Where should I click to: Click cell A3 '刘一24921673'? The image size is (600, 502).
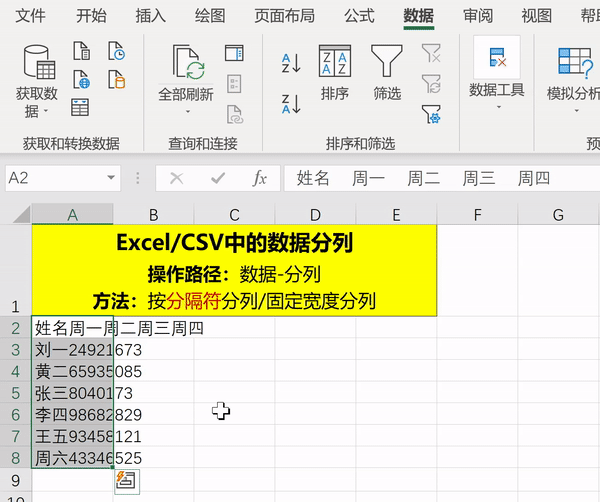point(72,349)
